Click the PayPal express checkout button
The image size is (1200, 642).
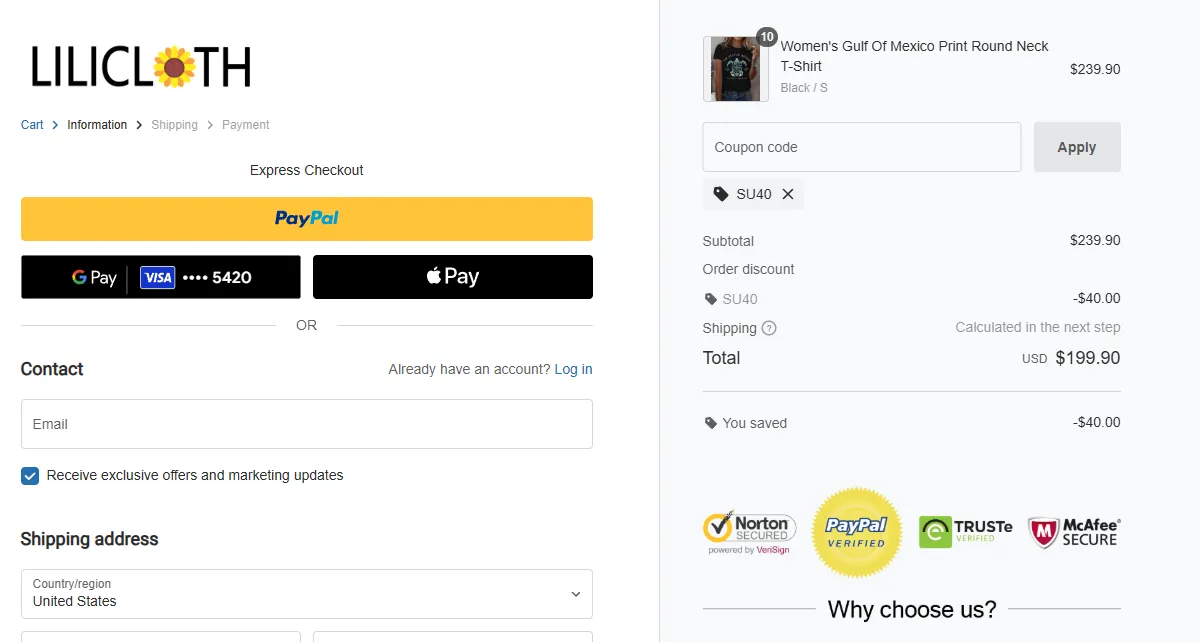[306, 218]
